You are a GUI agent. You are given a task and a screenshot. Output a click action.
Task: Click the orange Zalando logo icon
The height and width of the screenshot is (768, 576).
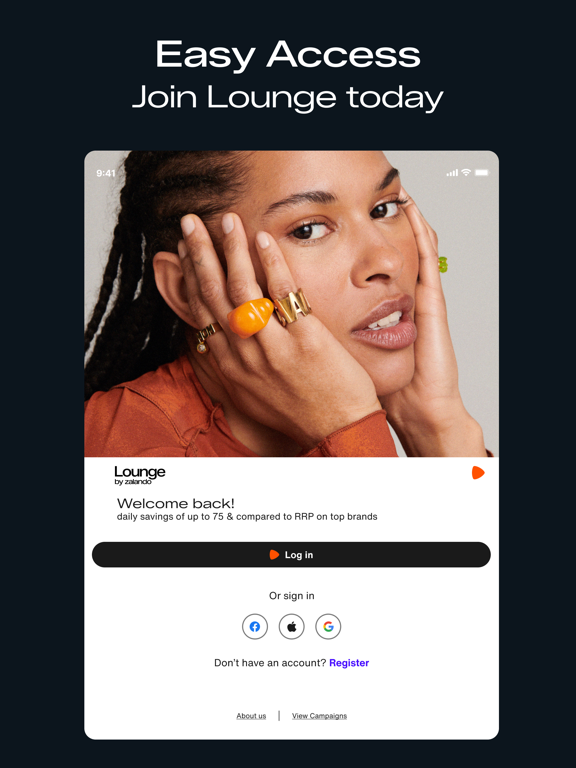(478, 473)
